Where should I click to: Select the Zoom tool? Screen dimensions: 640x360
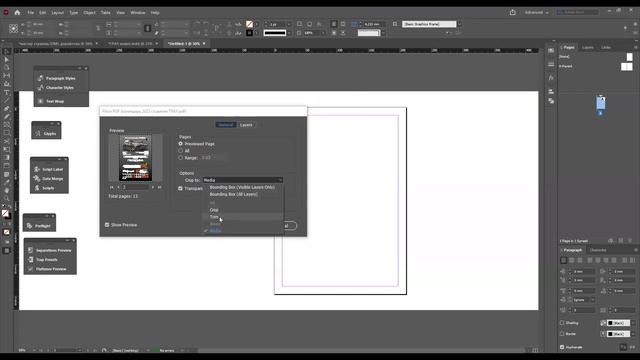pos(7,198)
